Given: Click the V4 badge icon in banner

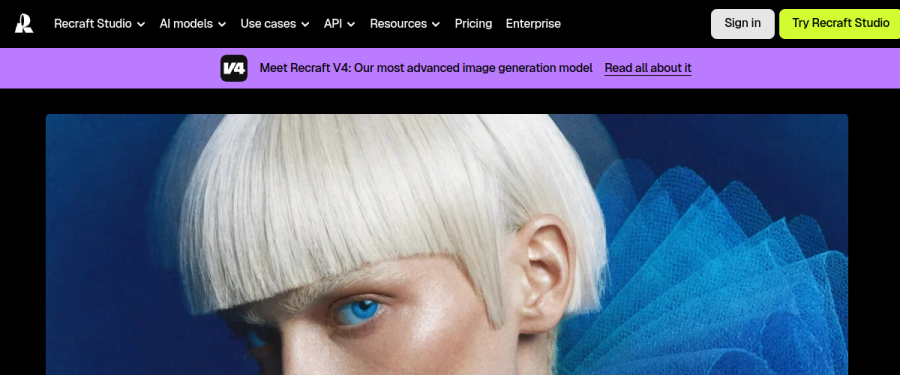Looking at the screenshot, I should (234, 68).
